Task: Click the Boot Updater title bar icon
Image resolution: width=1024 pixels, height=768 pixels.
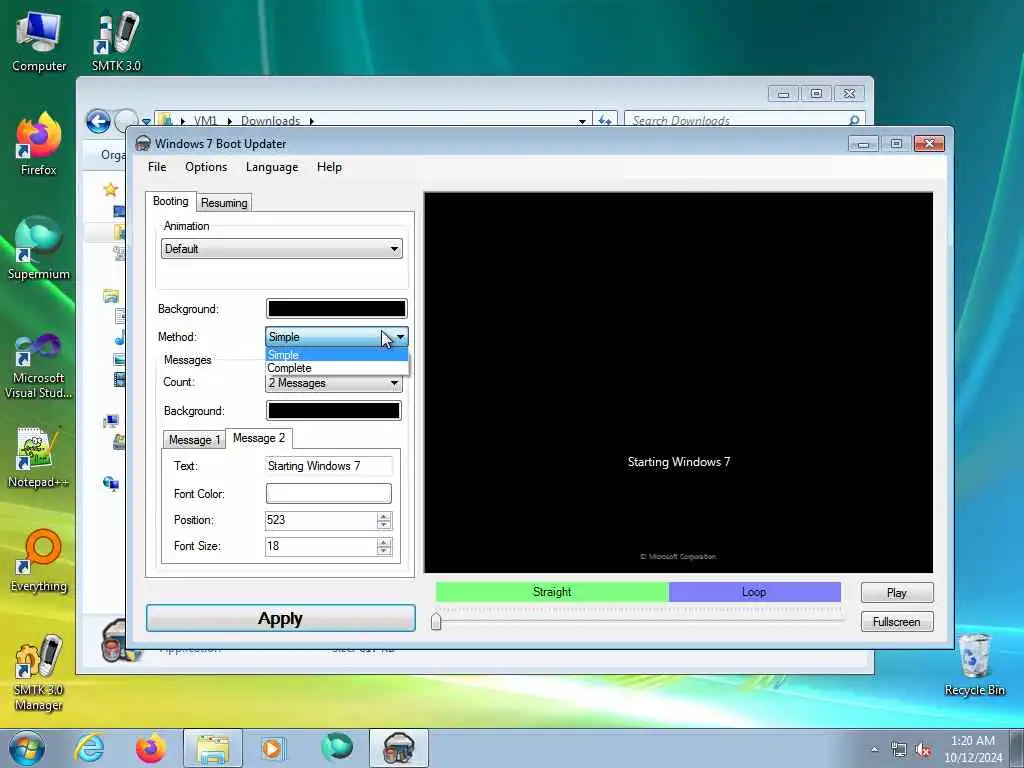Action: coord(143,144)
